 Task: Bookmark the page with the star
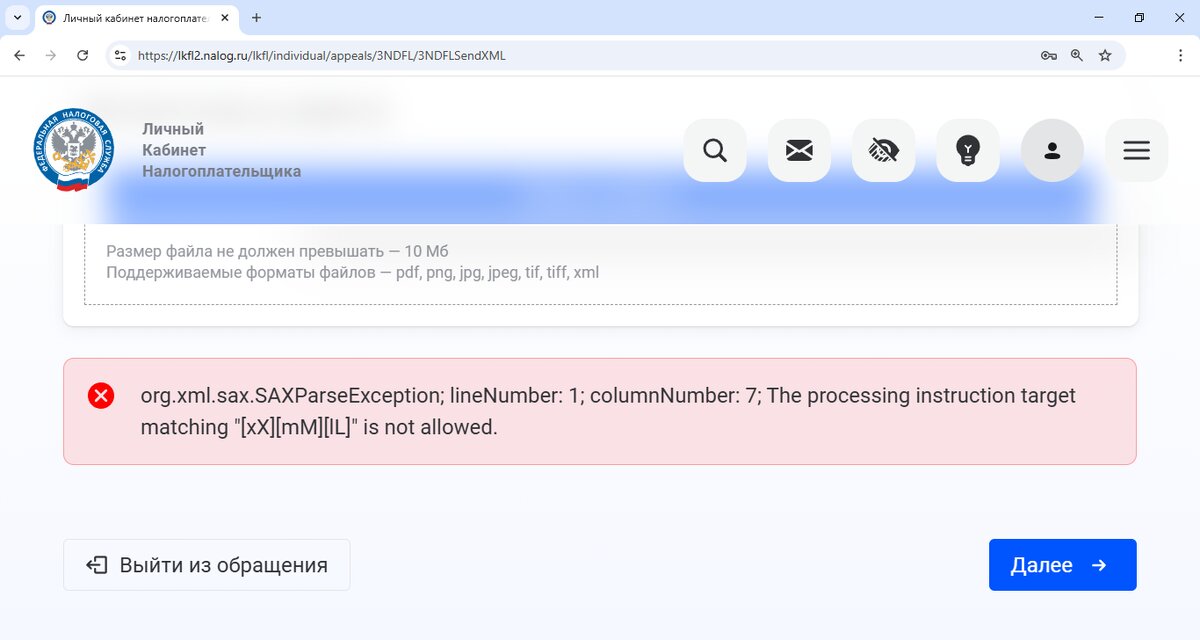point(1106,56)
